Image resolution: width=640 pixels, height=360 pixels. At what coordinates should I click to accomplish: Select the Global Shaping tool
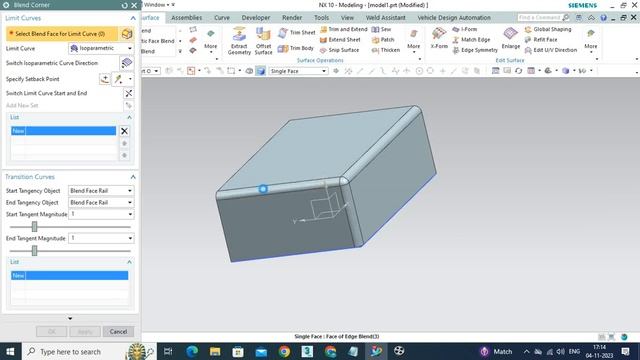click(548, 29)
